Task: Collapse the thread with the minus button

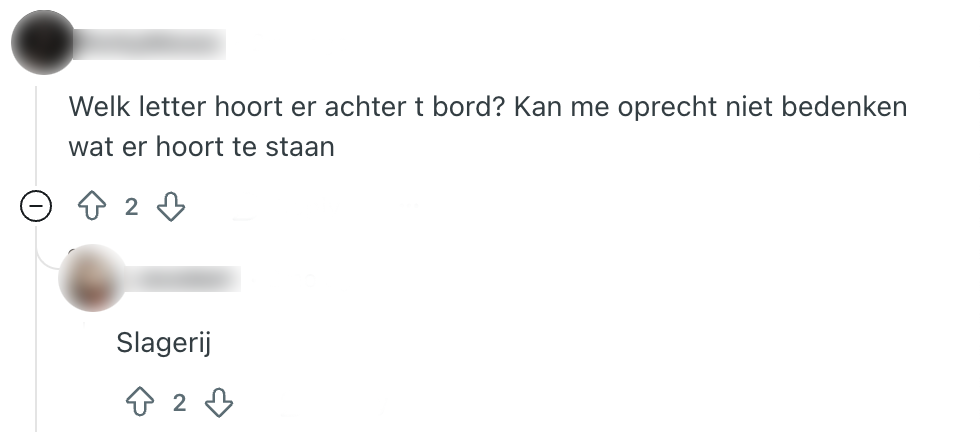Action: click(37, 207)
